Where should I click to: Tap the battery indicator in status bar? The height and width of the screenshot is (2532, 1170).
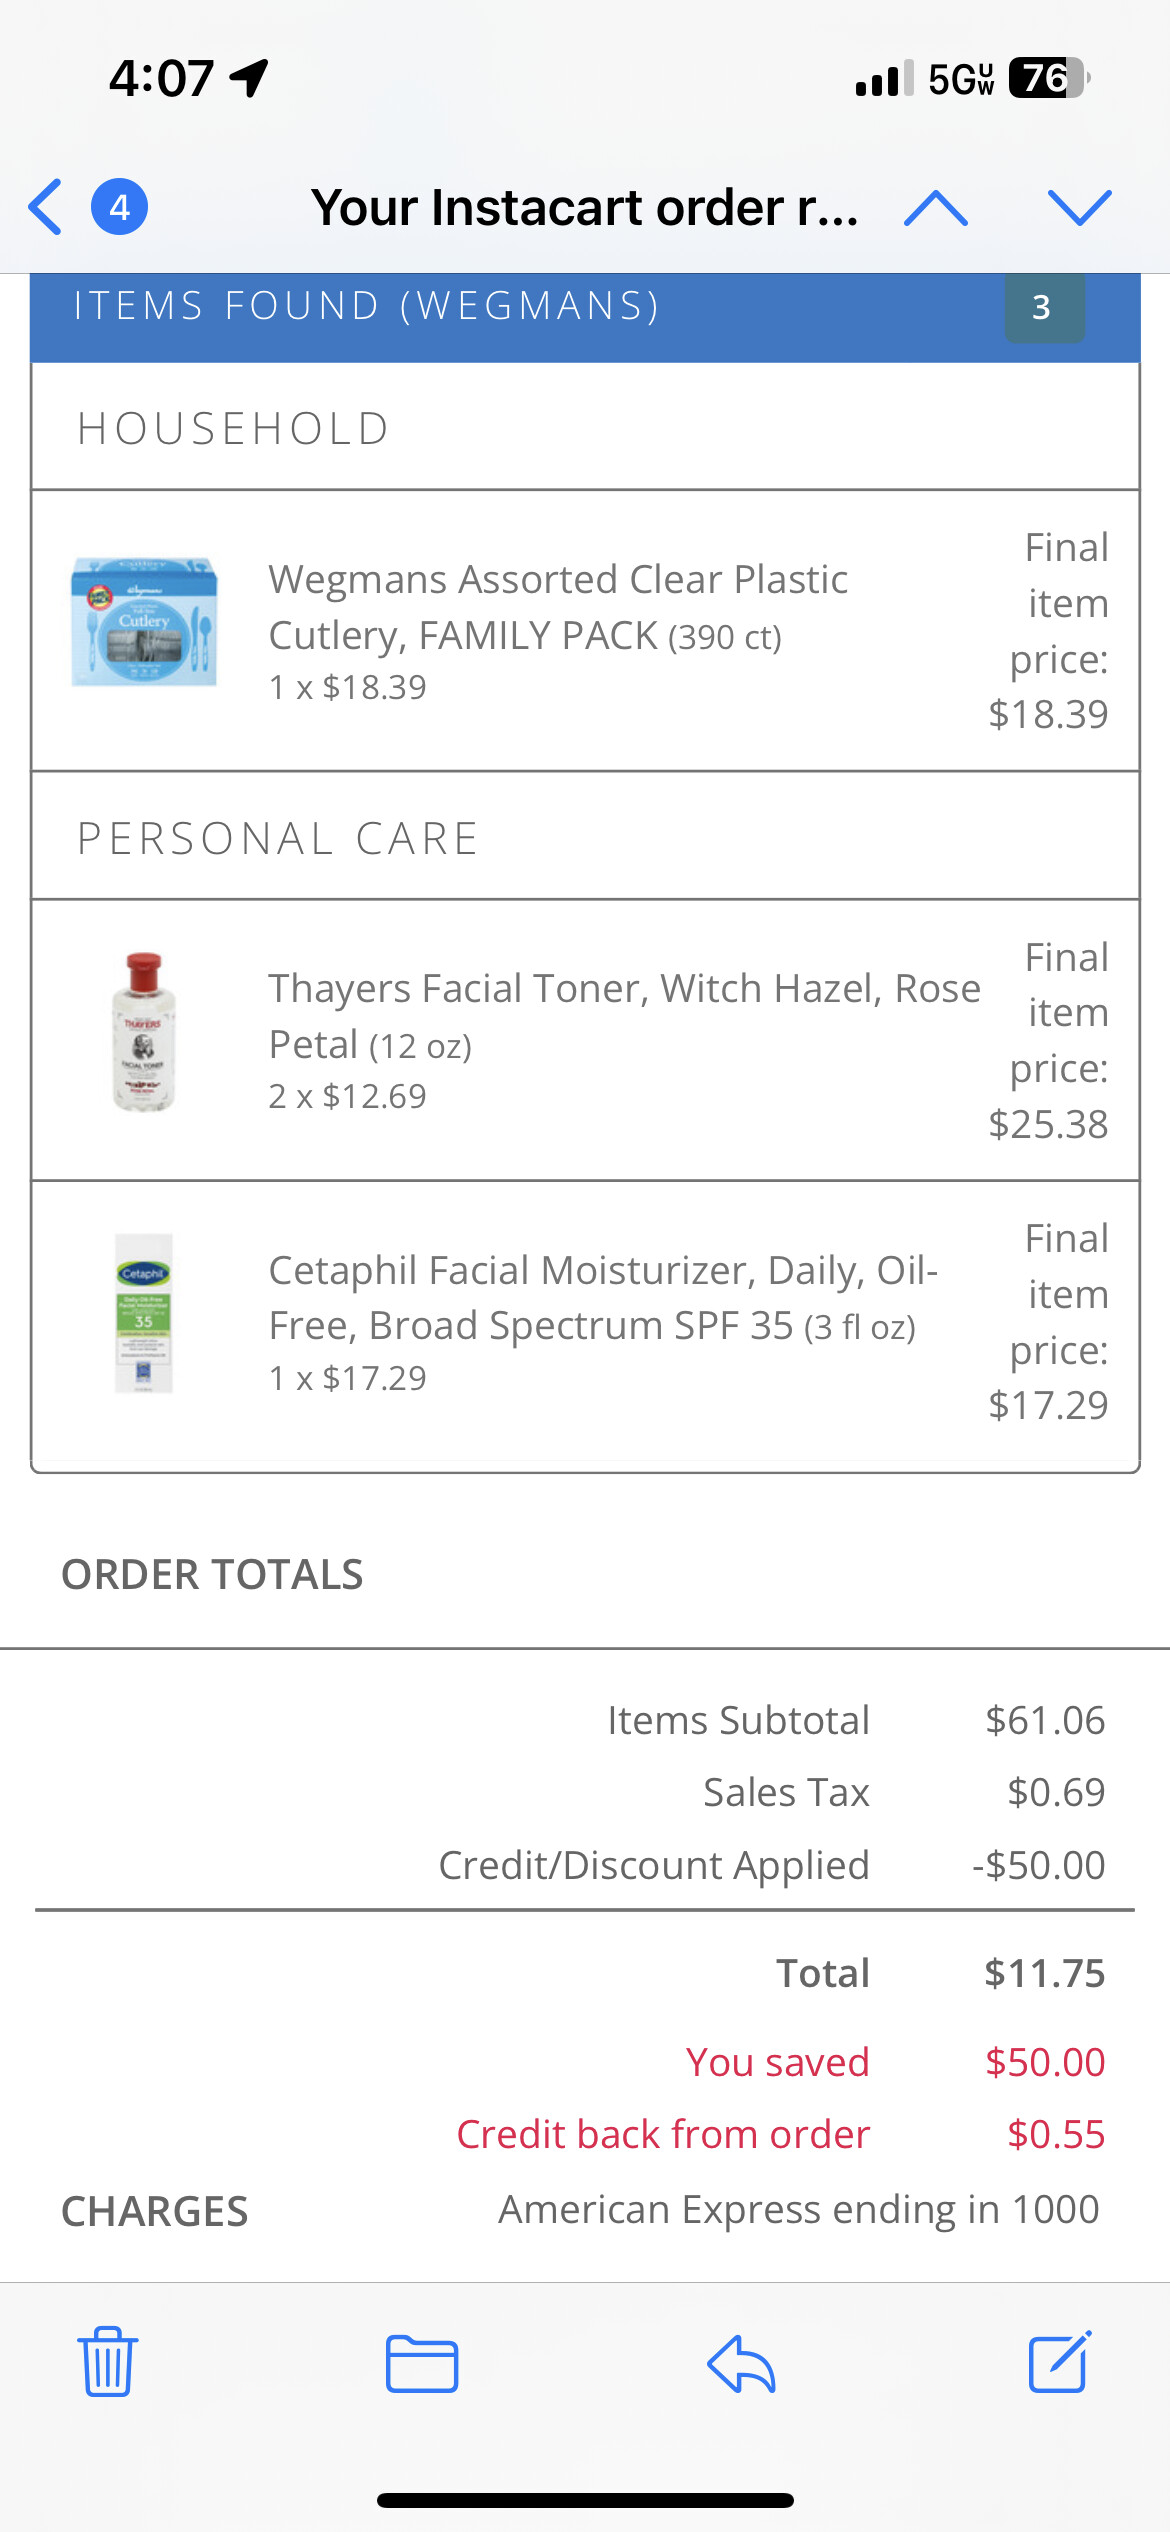(x=1047, y=78)
